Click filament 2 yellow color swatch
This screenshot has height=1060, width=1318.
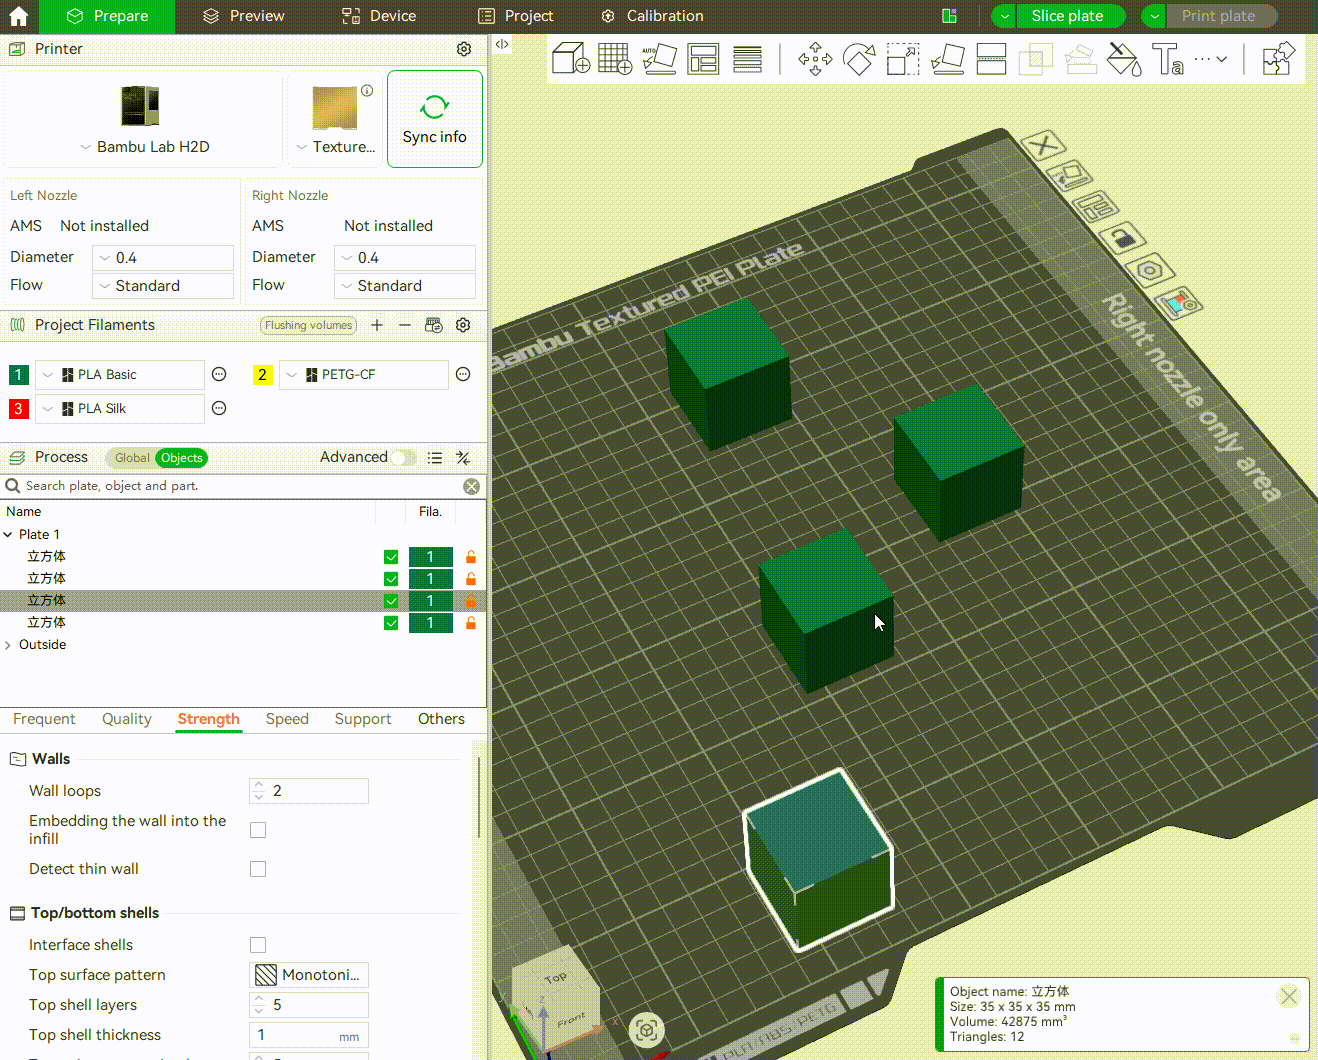(262, 375)
